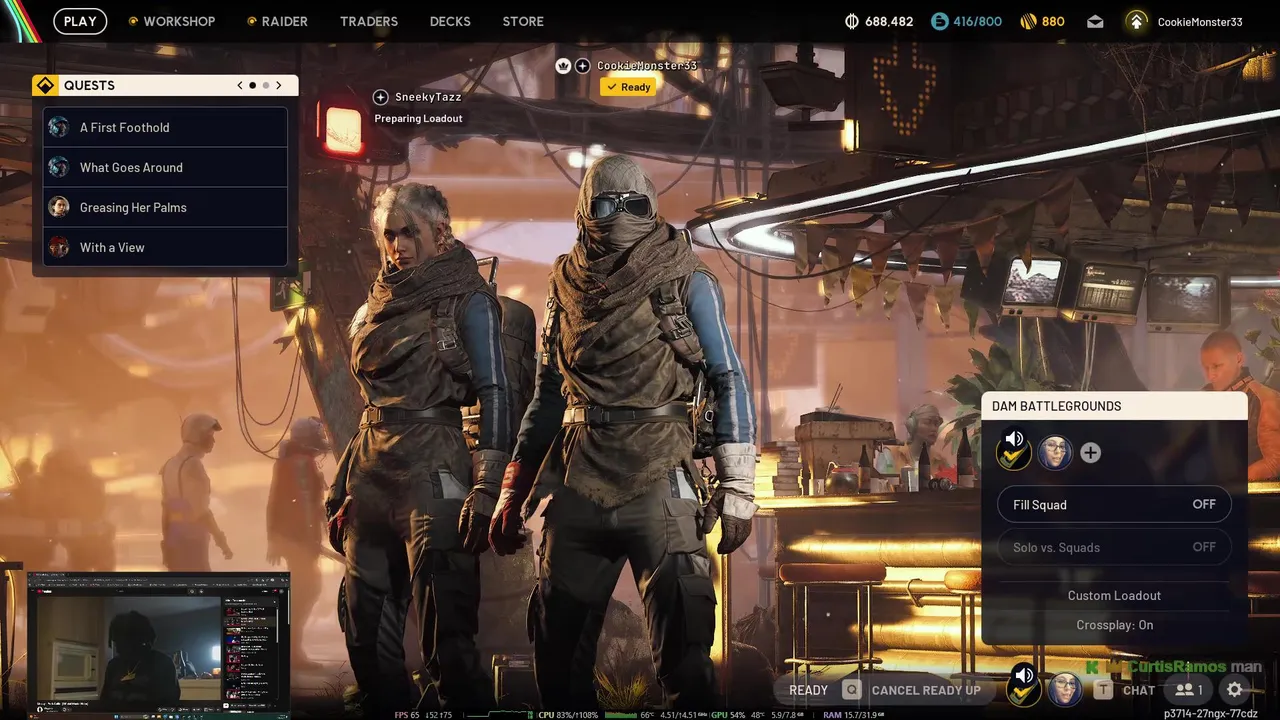Click the QUESTS panel header text
The height and width of the screenshot is (720, 1280).
pyautogui.click(x=89, y=86)
